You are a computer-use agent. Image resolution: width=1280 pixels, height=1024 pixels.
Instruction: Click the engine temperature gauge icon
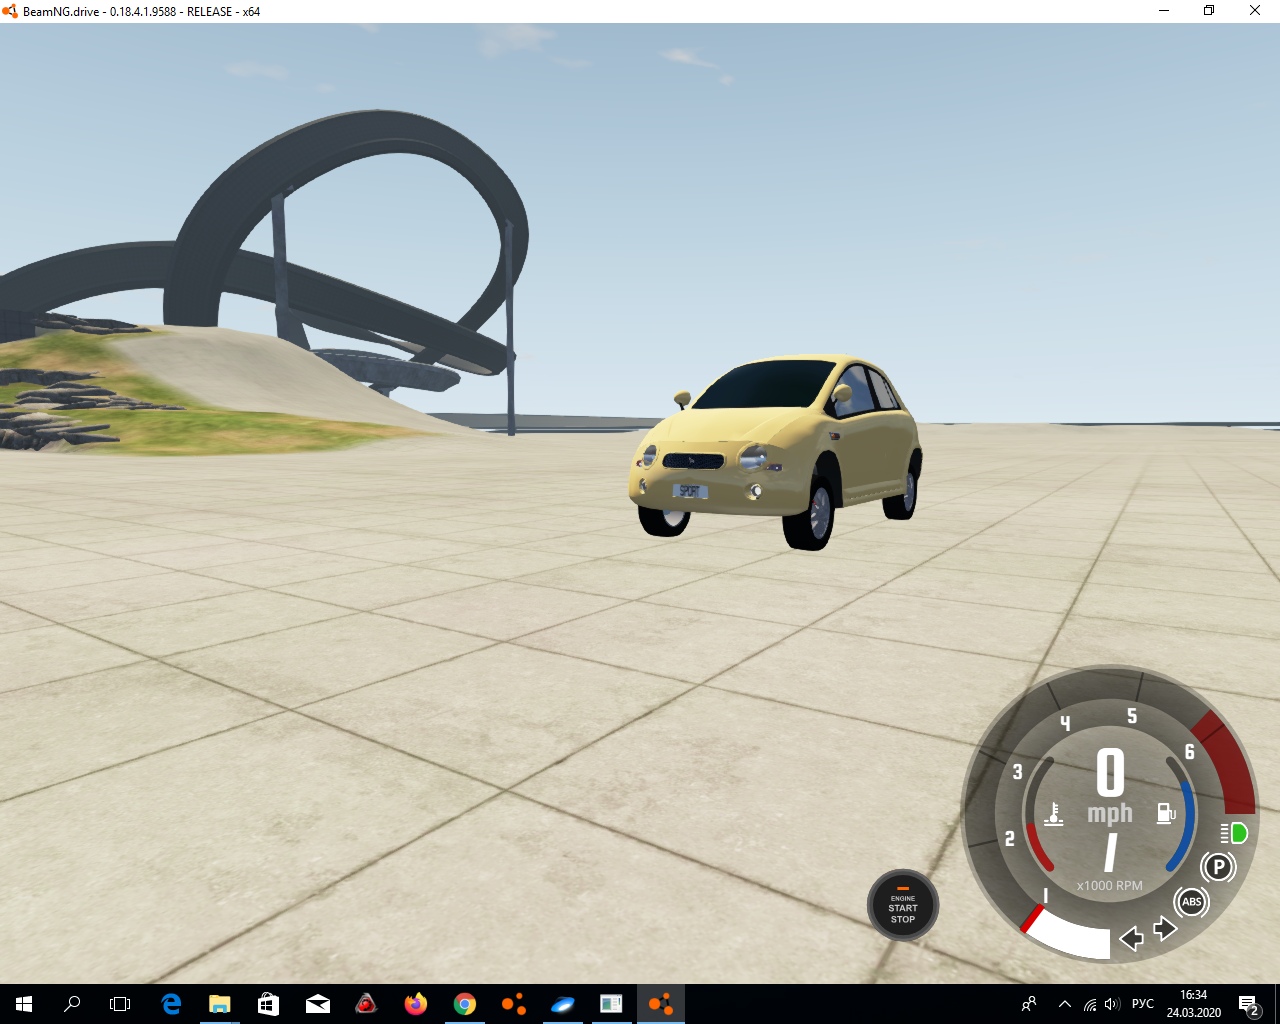pyautogui.click(x=1053, y=814)
